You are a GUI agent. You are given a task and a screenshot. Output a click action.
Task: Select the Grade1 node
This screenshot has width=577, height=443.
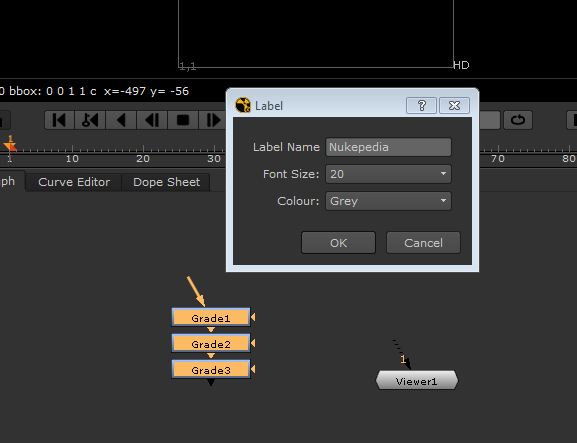(211, 318)
